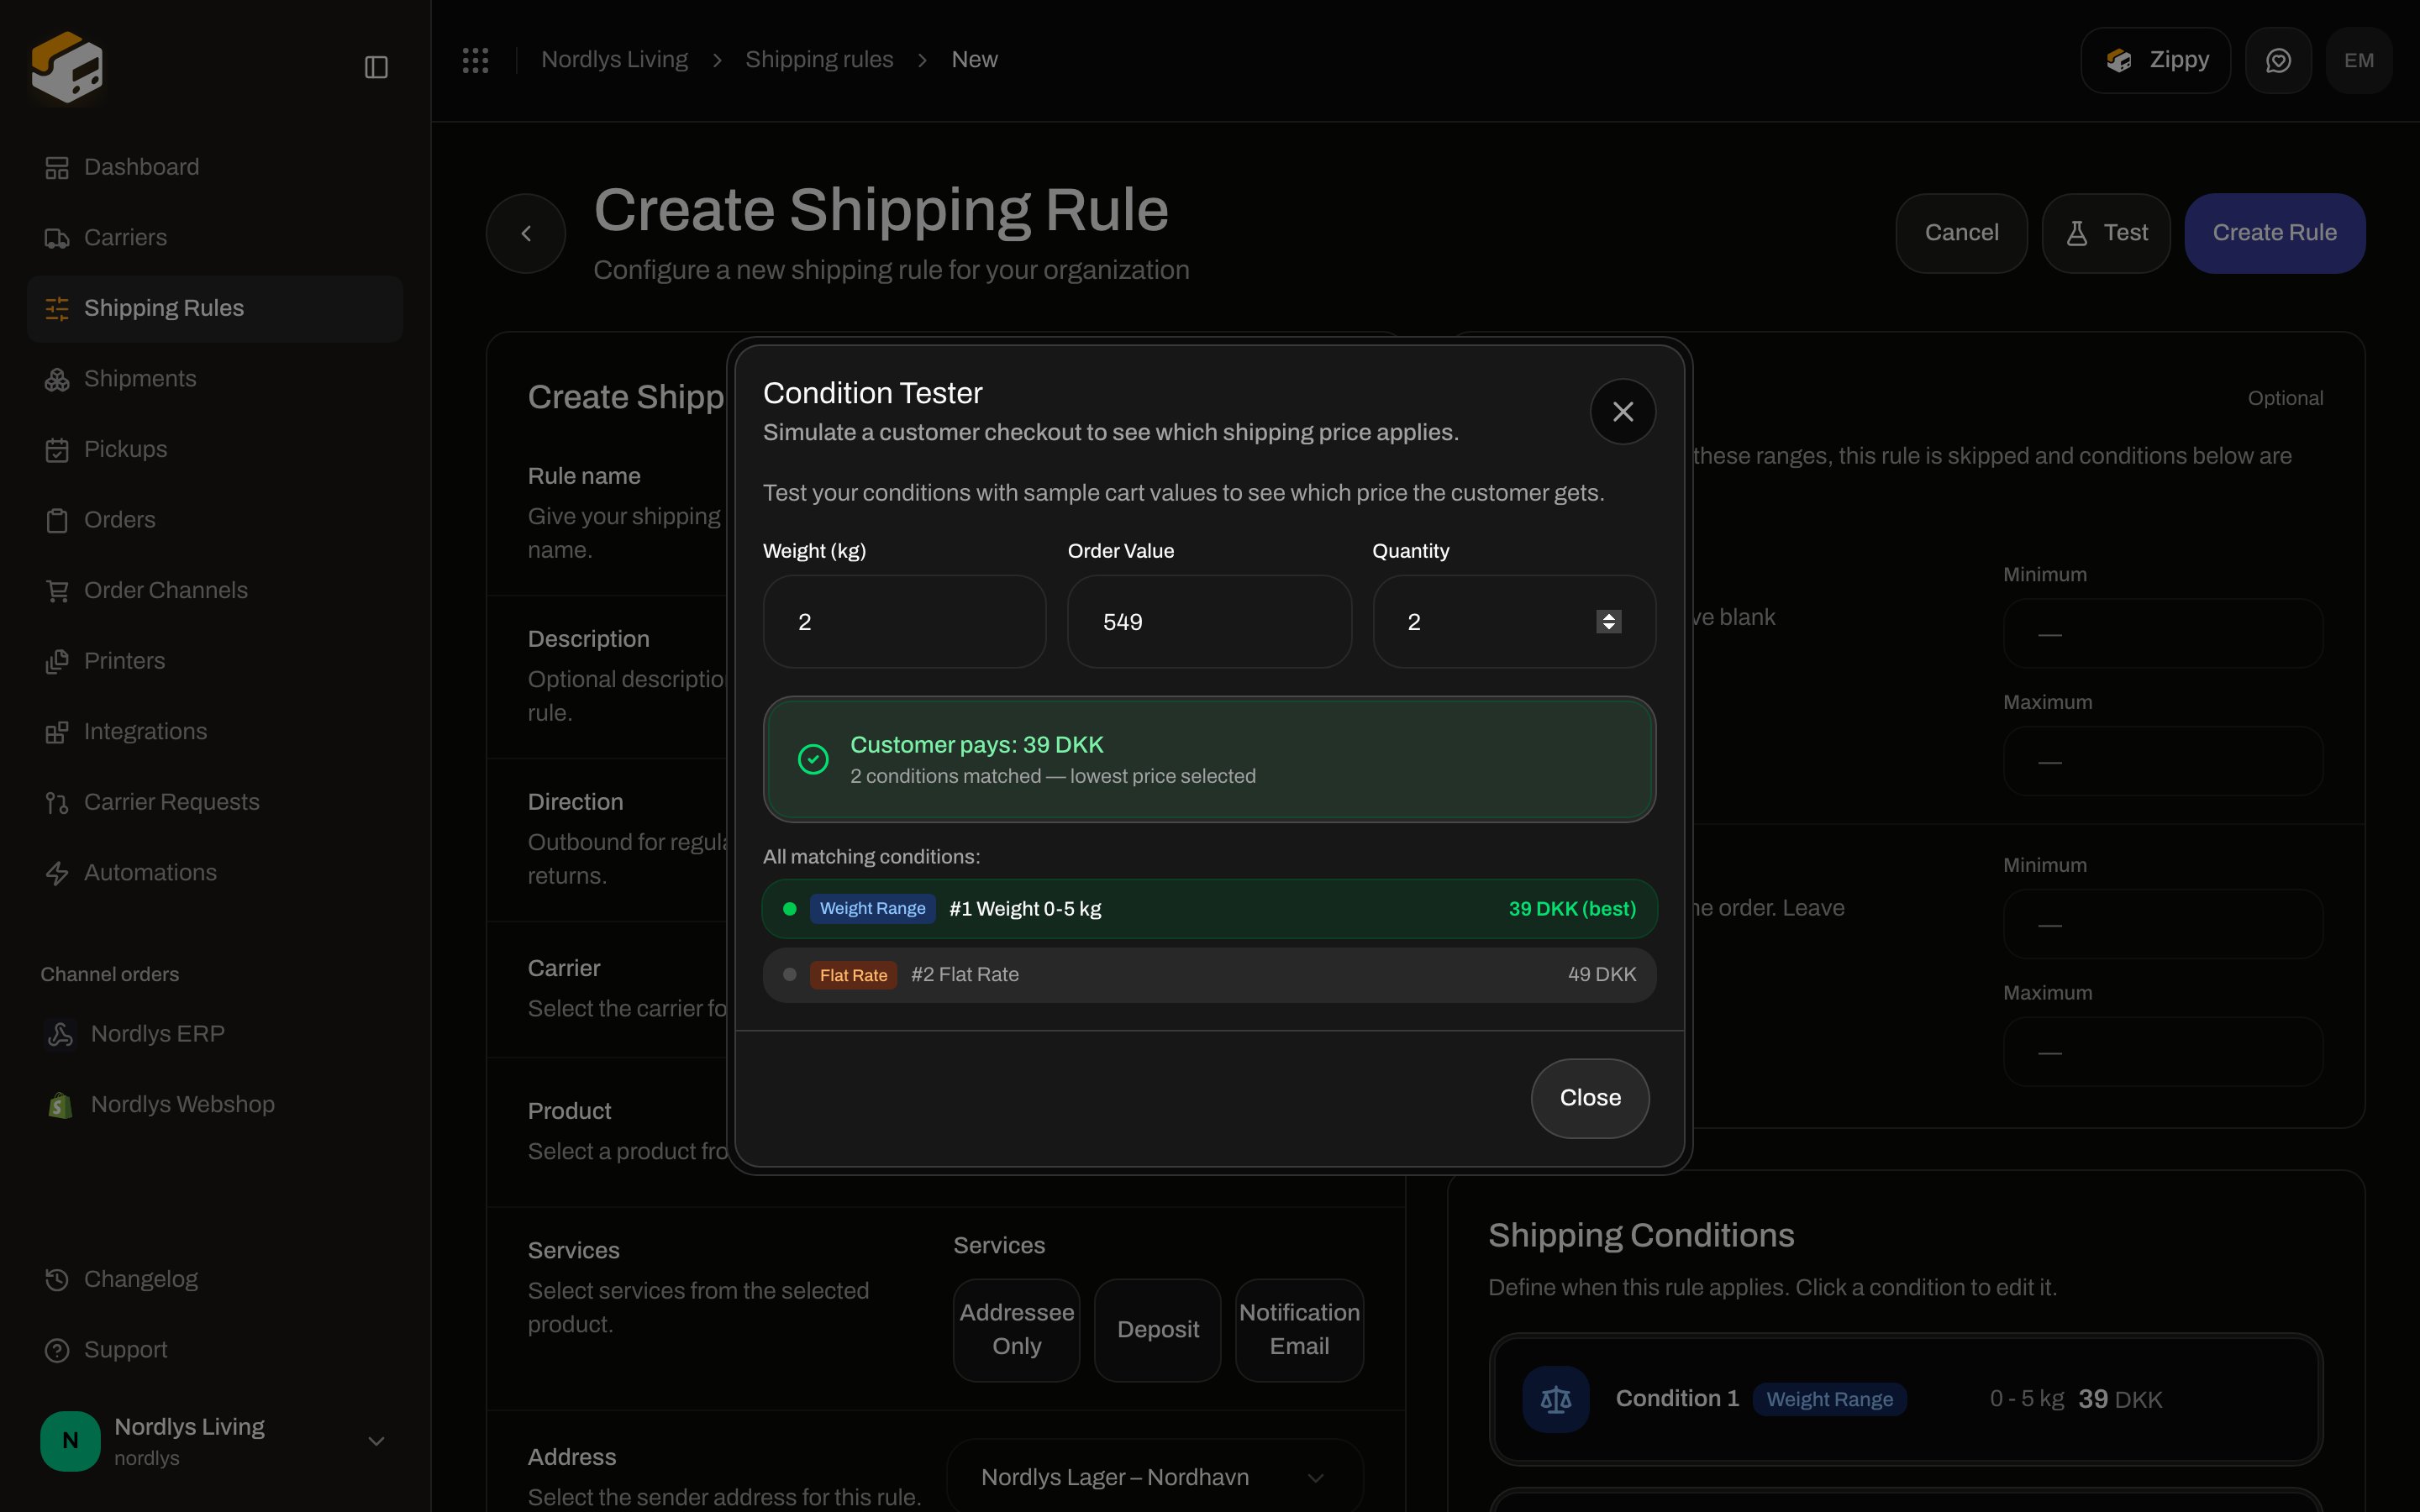
Task: Select Shipping Rules in the sidebar
Action: pyautogui.click(x=215, y=308)
